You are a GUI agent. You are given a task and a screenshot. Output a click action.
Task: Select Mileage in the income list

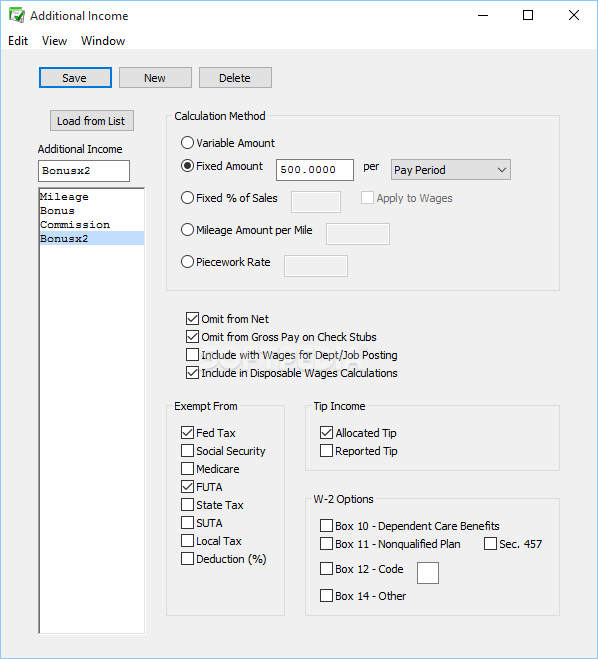tap(92, 197)
